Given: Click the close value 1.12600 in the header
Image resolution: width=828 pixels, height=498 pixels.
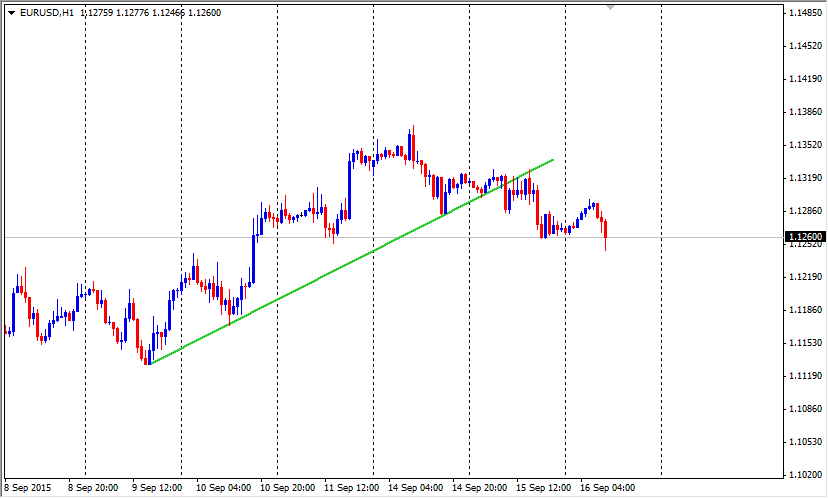Looking at the screenshot, I should point(204,13).
